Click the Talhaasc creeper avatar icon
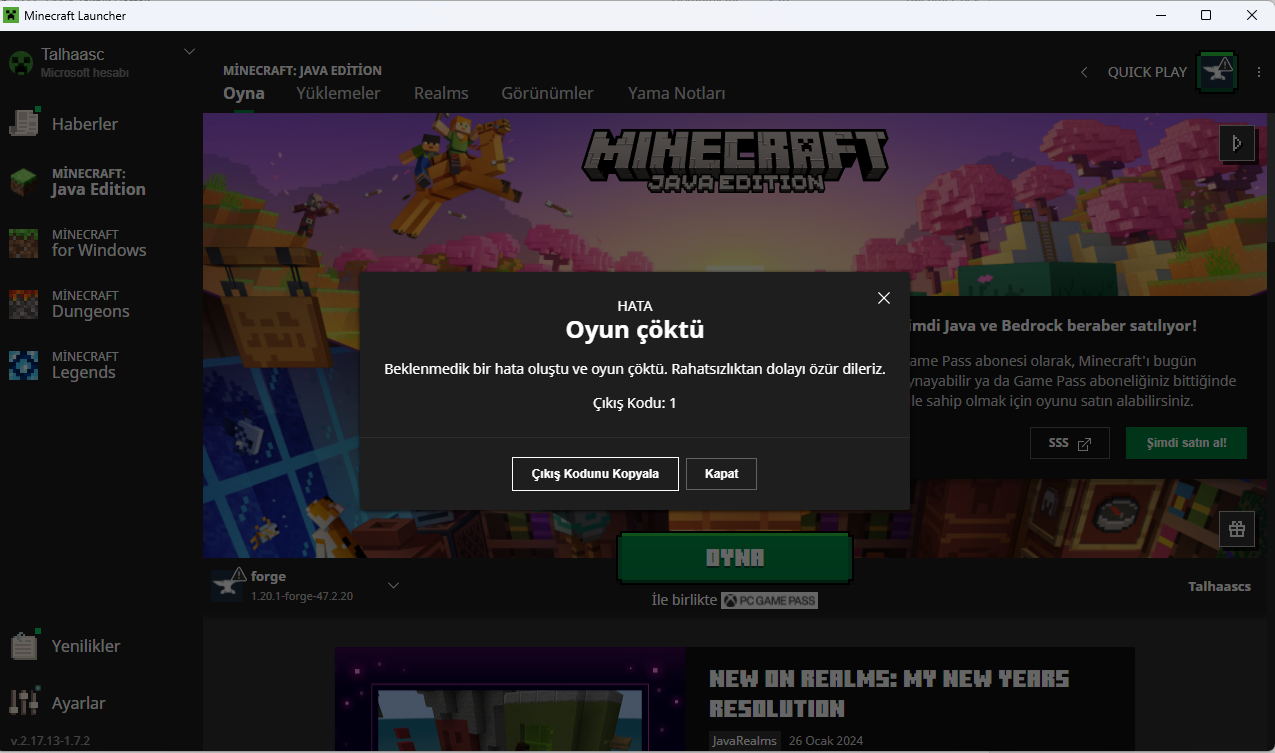This screenshot has height=753, width=1275. [21, 63]
